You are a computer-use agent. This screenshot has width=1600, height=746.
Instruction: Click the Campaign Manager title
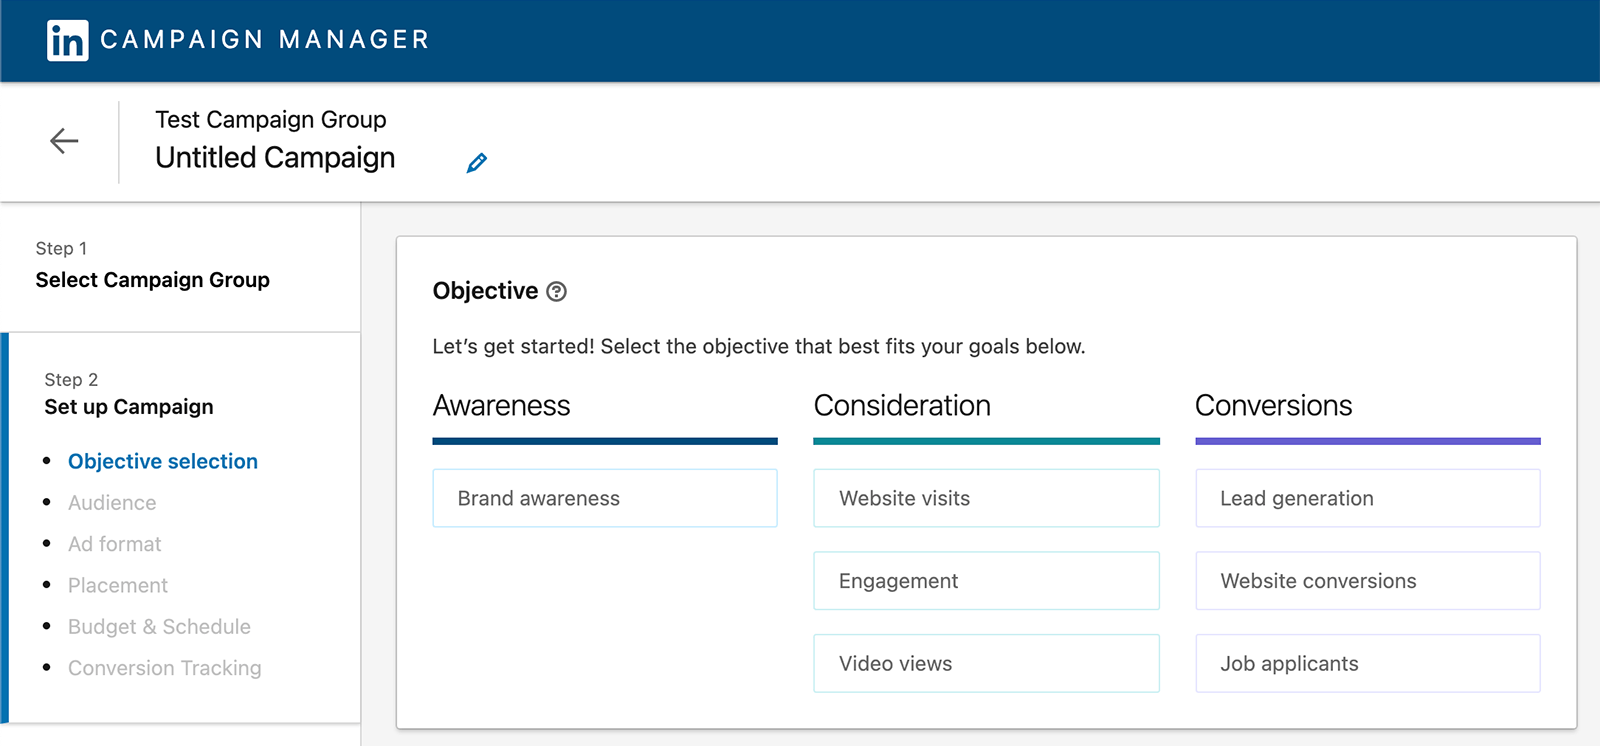pyautogui.click(x=265, y=40)
